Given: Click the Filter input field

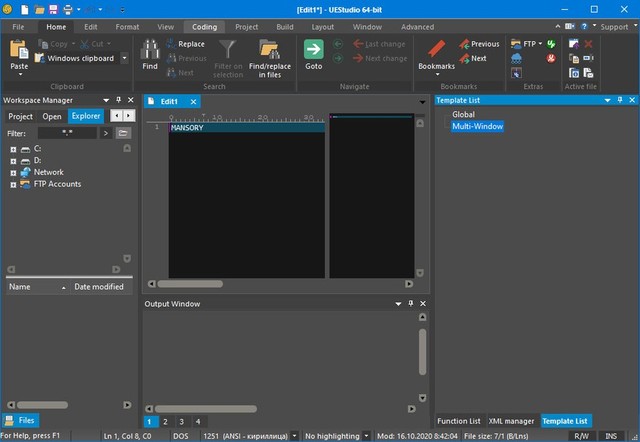Looking at the screenshot, I should 68,132.
